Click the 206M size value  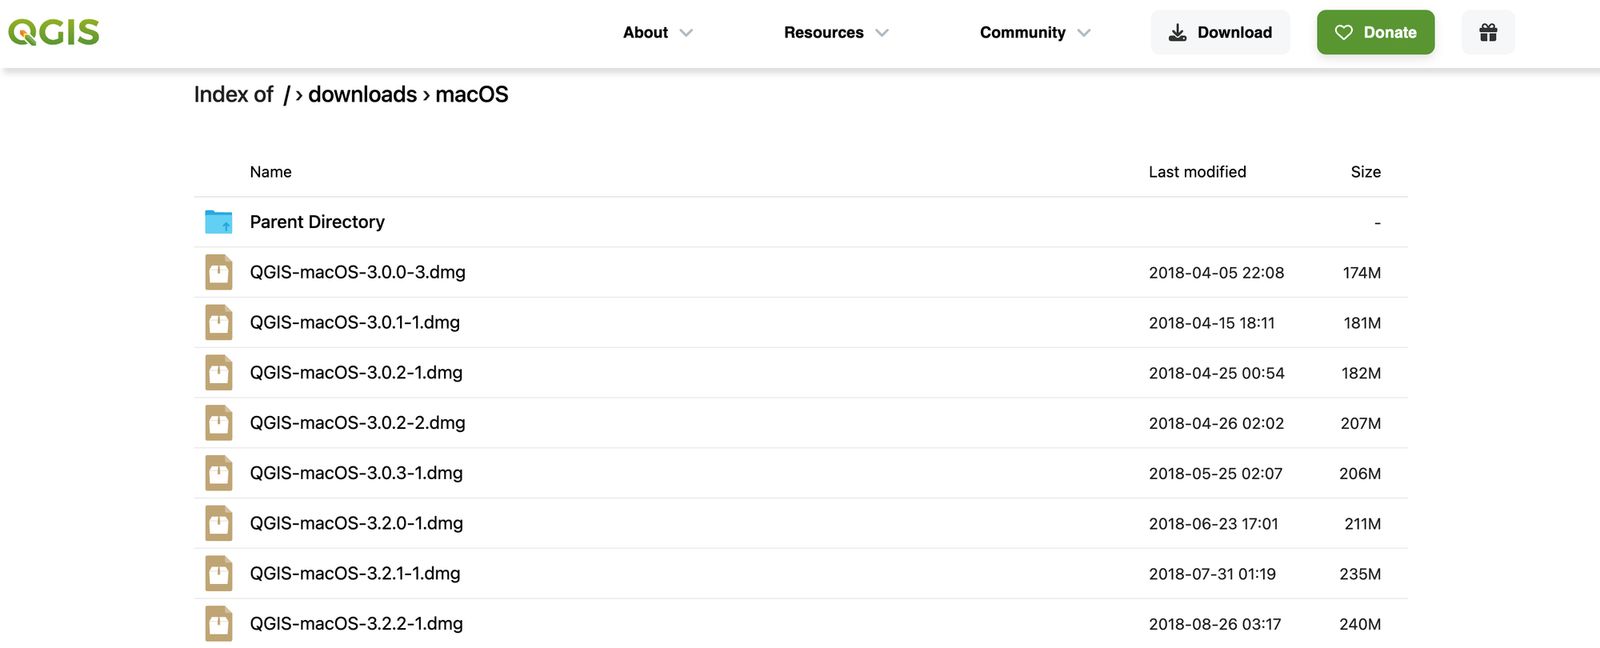[x=1360, y=473]
